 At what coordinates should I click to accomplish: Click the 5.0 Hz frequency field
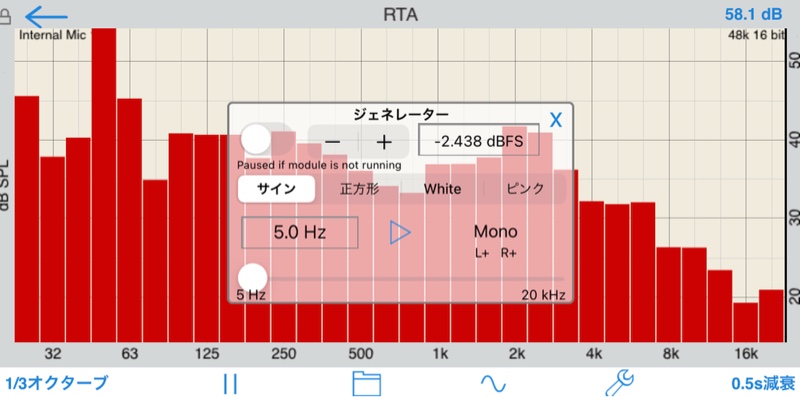pos(299,233)
